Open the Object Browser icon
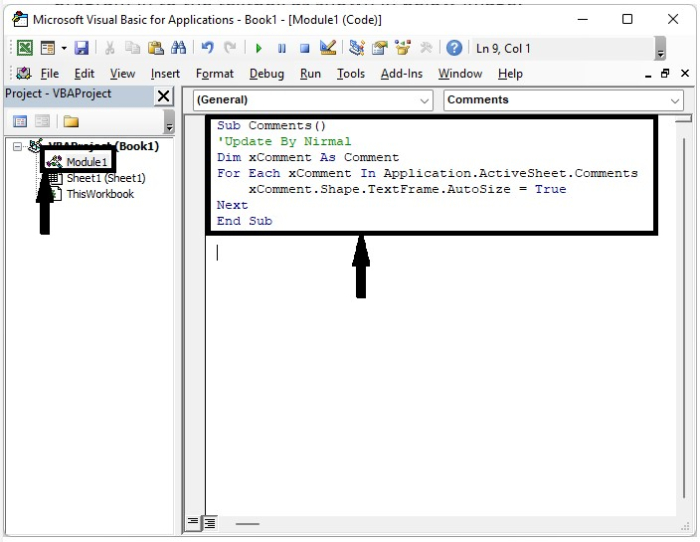The width and height of the screenshot is (700, 542). point(403,48)
